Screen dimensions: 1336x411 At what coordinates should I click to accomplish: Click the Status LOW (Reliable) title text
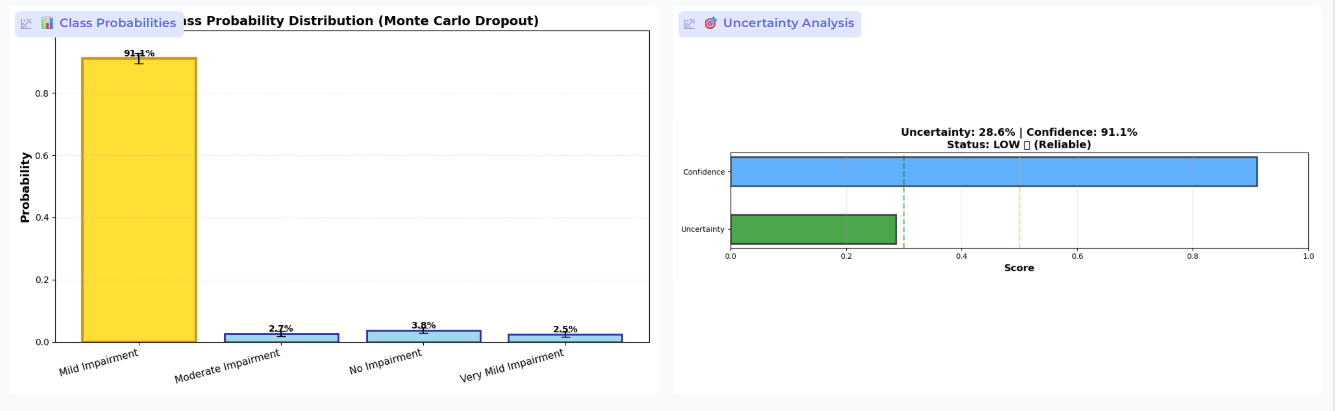(x=1019, y=145)
